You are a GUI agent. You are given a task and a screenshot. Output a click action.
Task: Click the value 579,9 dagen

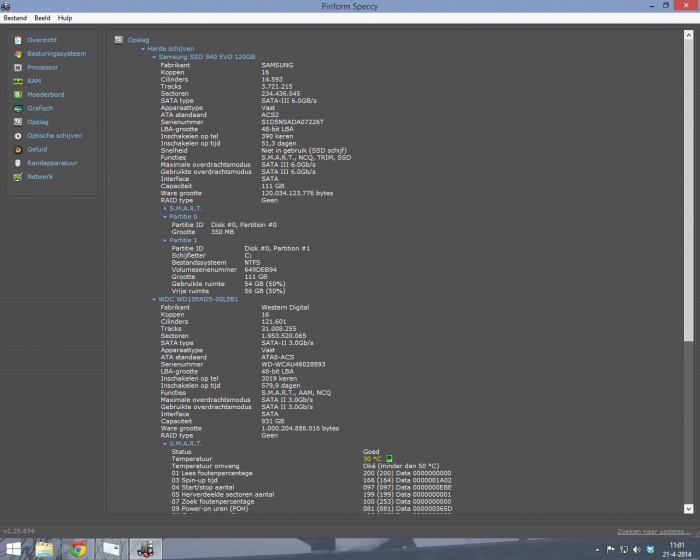[x=281, y=386]
